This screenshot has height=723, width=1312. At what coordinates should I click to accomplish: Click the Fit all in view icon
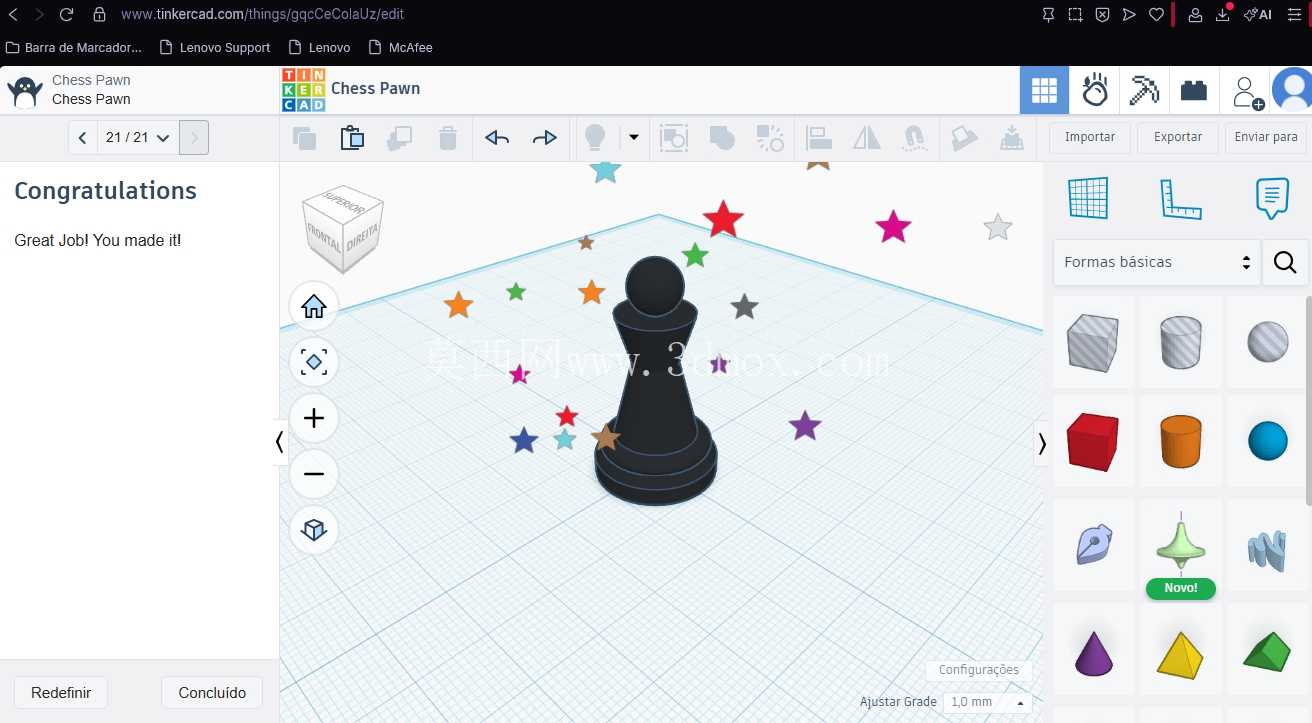pos(314,362)
